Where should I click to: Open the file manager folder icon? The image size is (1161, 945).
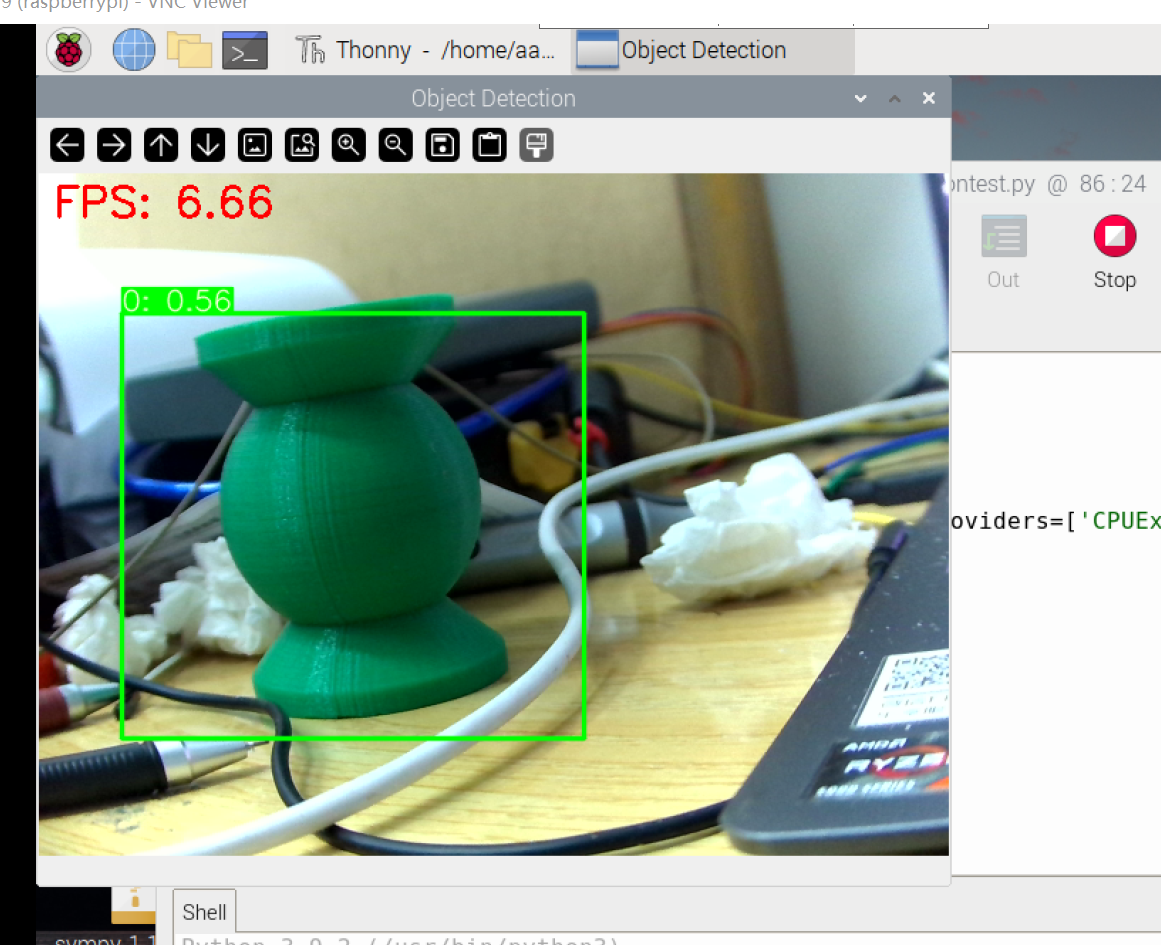coord(189,50)
